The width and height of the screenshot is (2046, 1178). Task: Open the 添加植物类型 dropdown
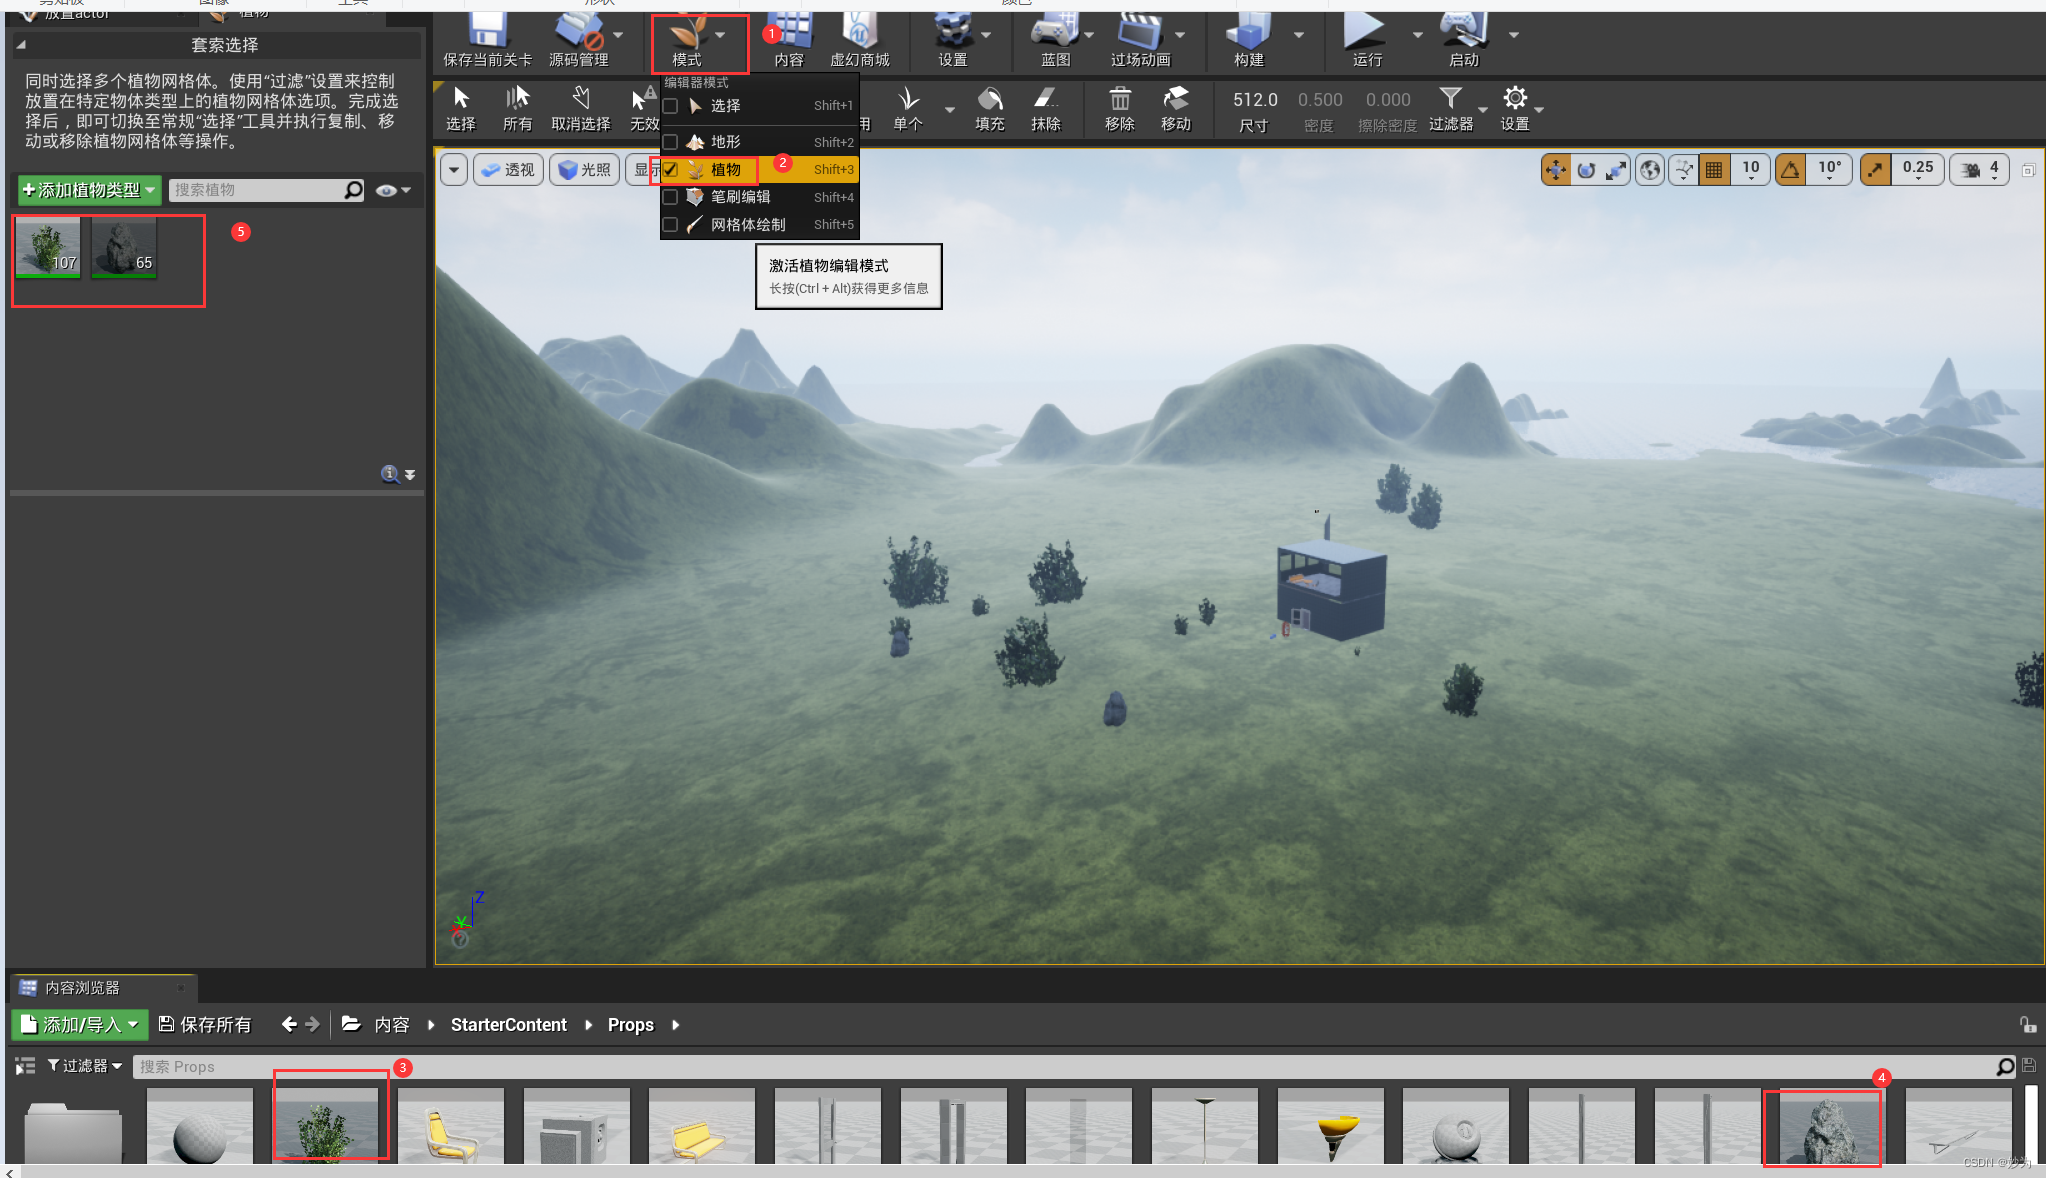point(89,190)
